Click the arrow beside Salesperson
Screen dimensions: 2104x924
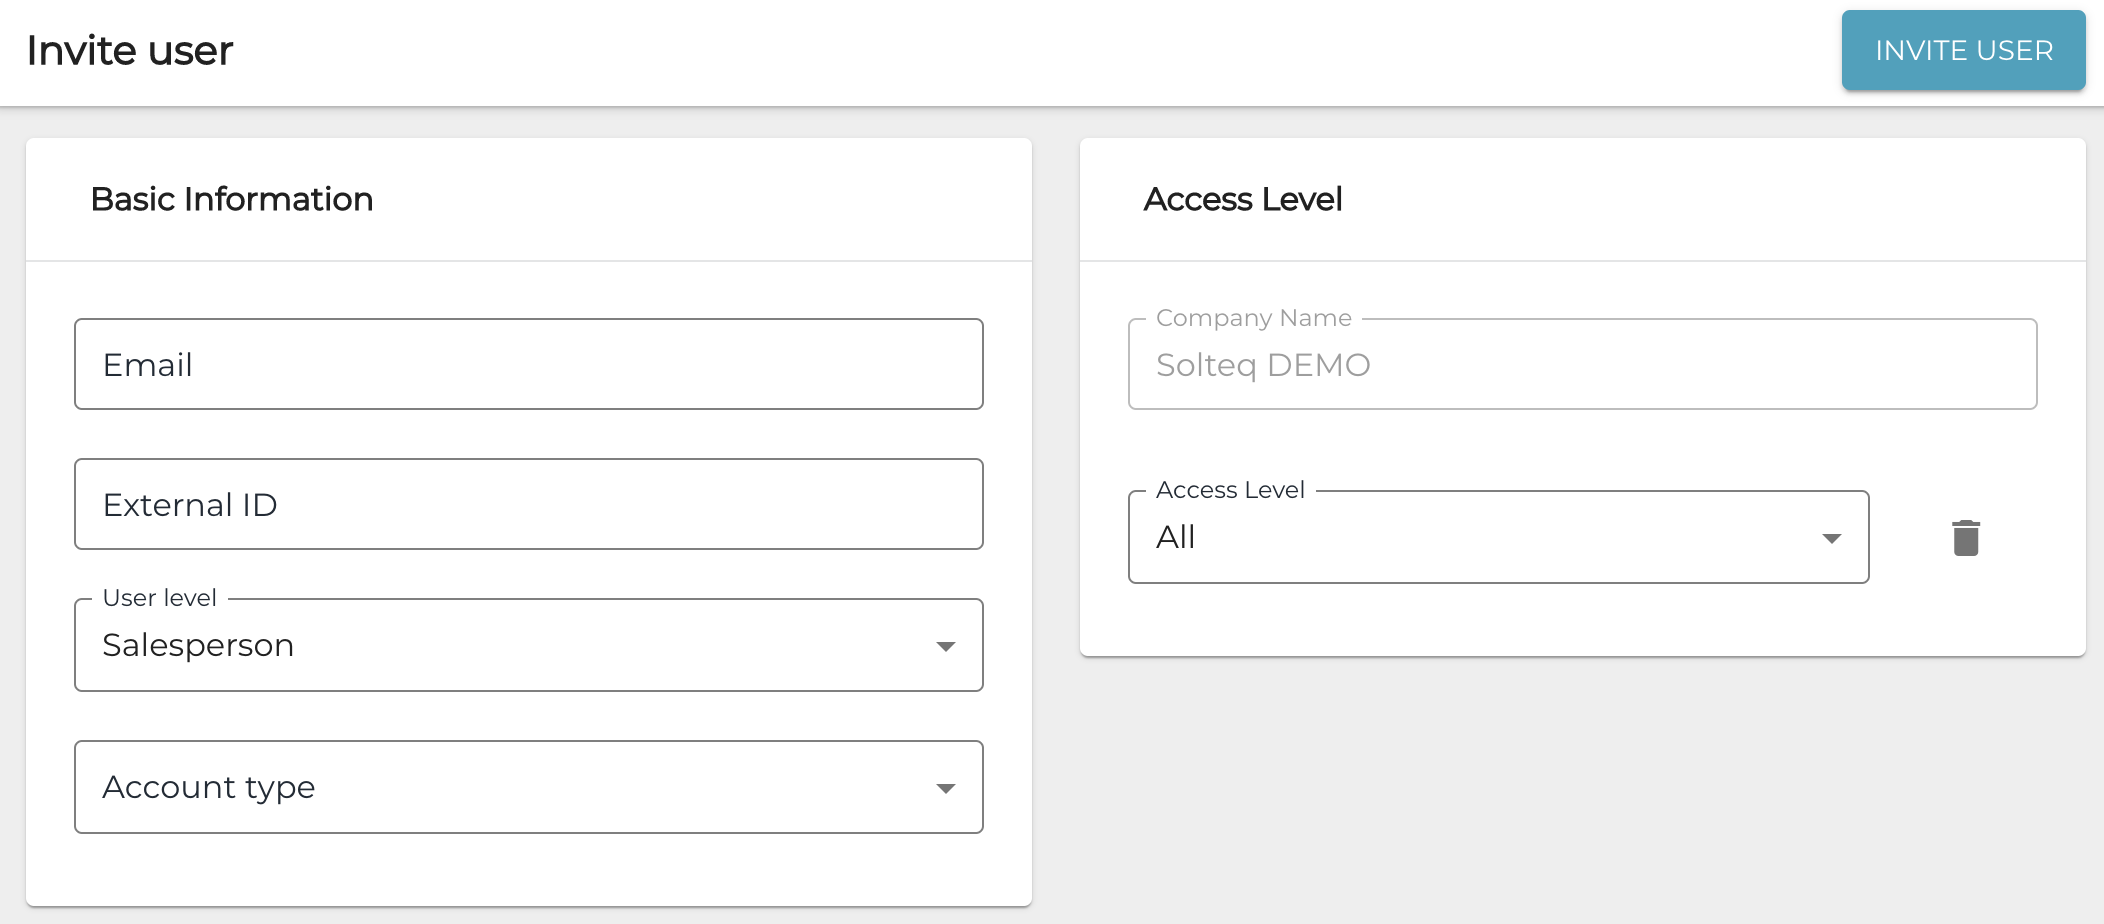(x=945, y=646)
